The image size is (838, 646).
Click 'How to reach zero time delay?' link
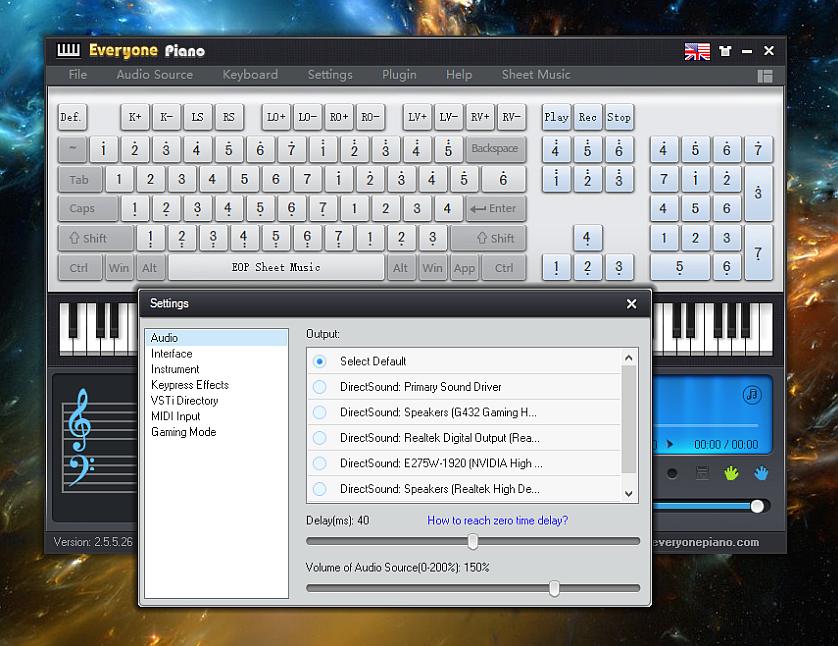[x=498, y=520]
